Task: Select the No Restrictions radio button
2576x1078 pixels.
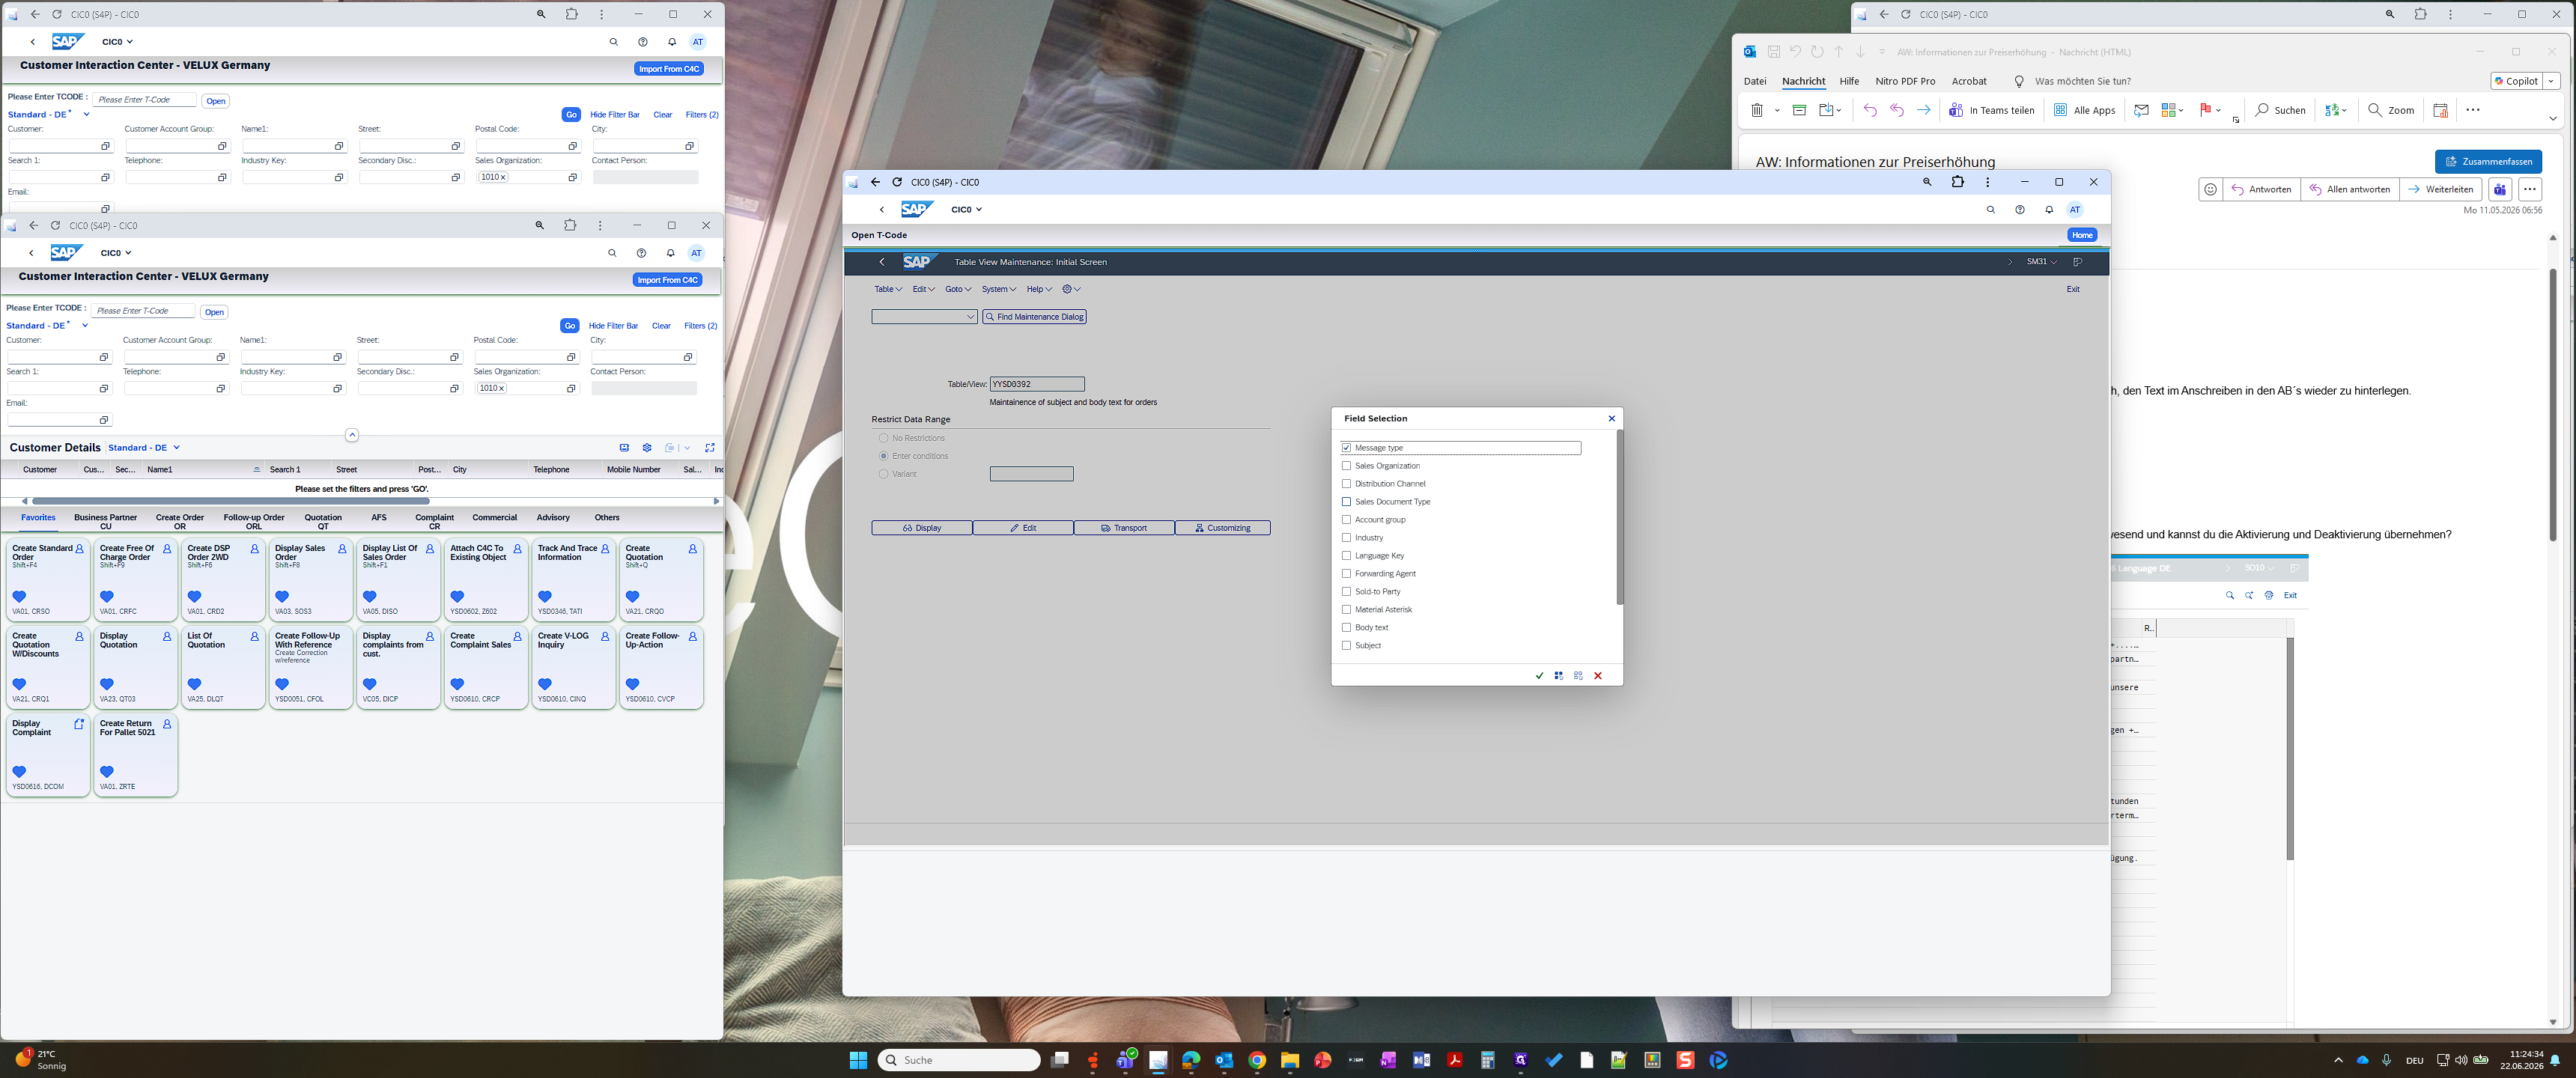Action: 883,438
